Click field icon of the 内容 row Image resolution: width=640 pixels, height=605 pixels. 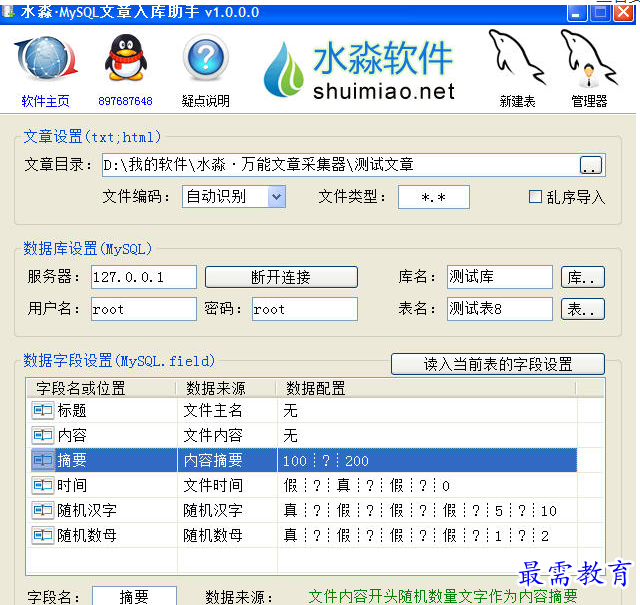click(x=43, y=435)
